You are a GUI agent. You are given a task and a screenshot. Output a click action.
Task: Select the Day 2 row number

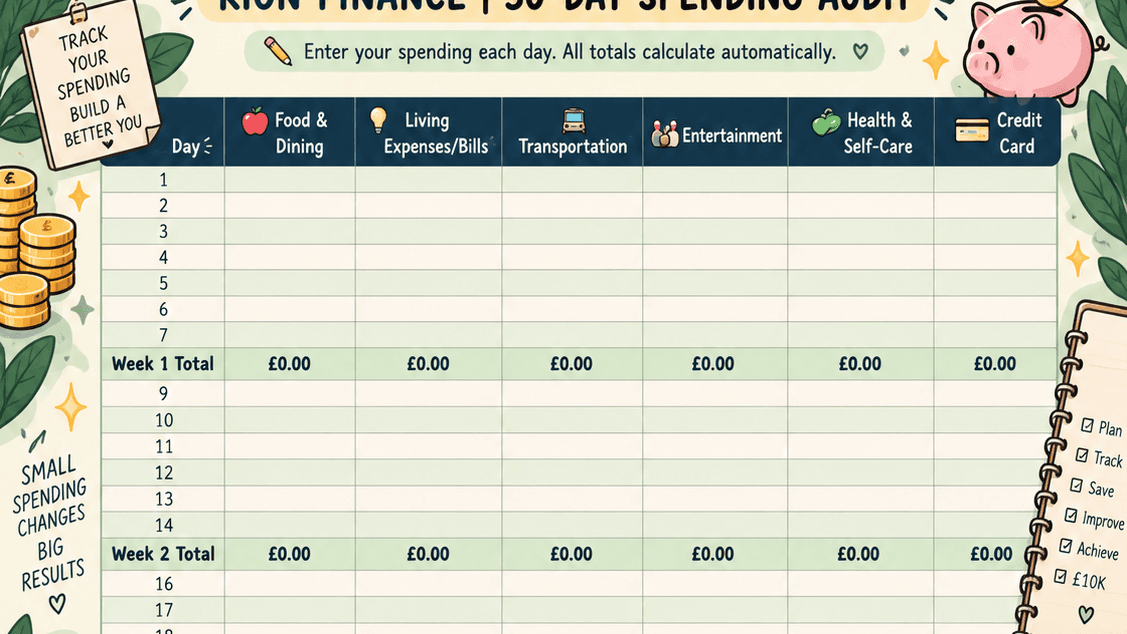pos(163,206)
